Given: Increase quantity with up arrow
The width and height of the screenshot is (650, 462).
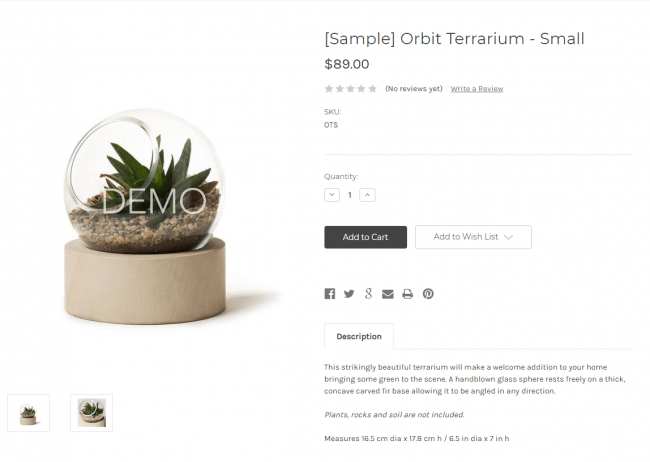Looking at the screenshot, I should pos(367,195).
